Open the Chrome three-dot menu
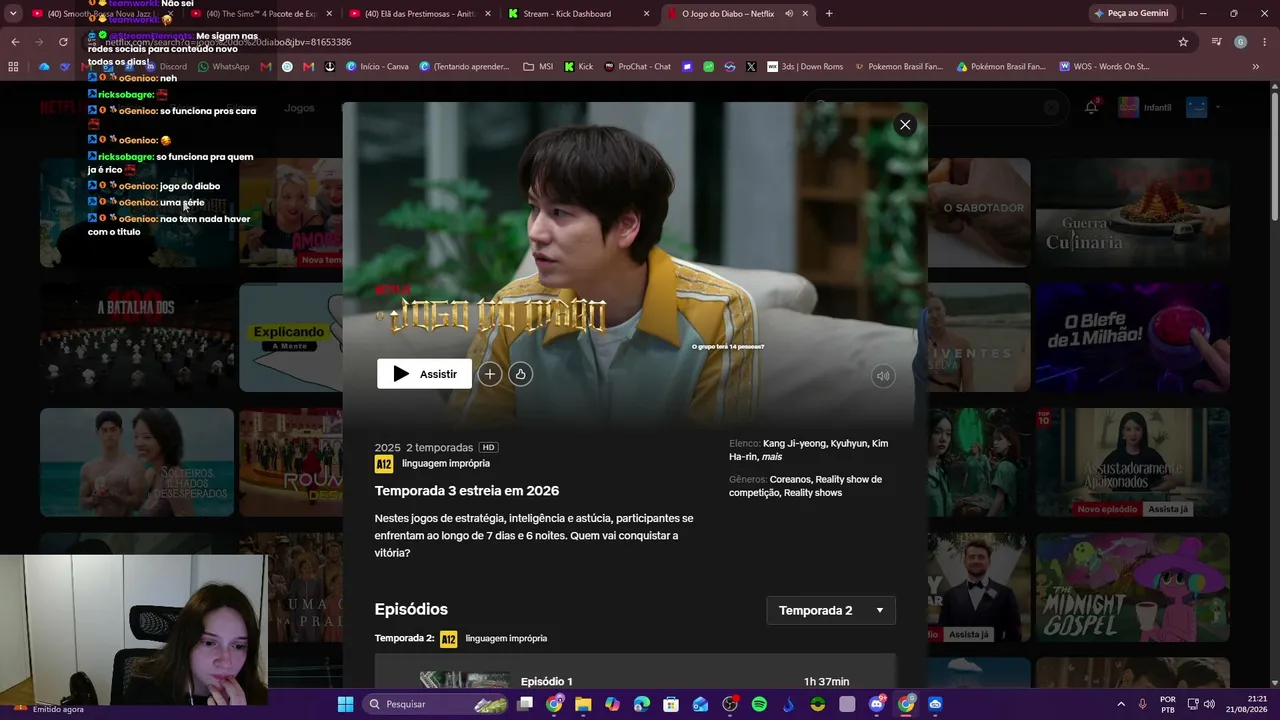1280x720 pixels. click(1265, 42)
